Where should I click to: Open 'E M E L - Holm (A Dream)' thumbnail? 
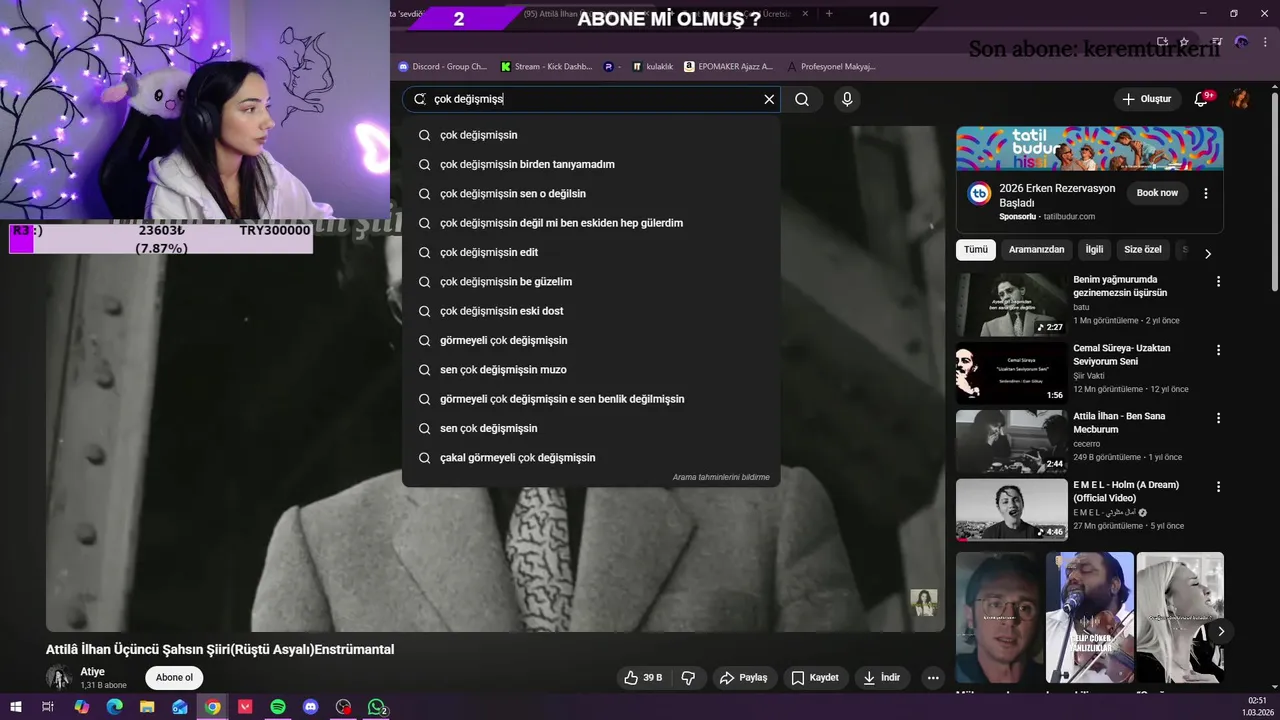[x=1011, y=509]
